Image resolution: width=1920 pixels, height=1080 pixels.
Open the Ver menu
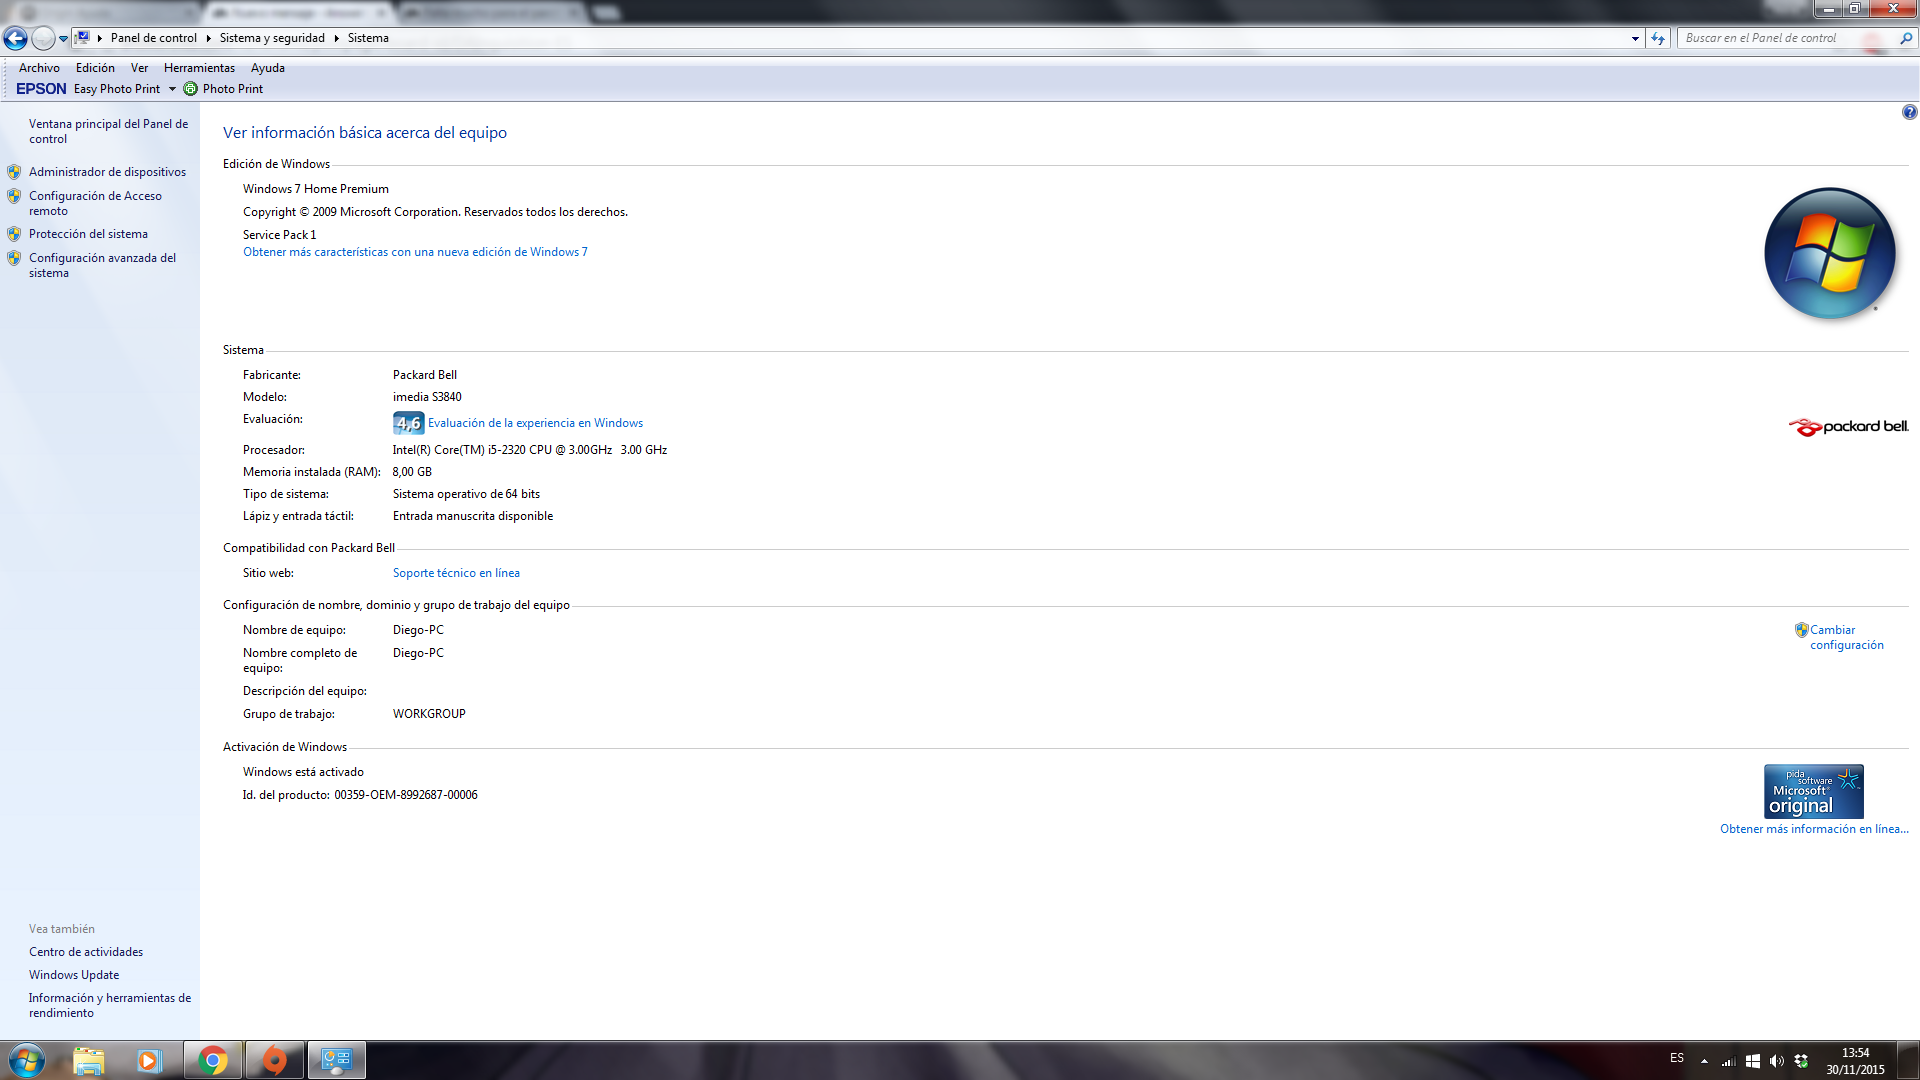click(139, 68)
